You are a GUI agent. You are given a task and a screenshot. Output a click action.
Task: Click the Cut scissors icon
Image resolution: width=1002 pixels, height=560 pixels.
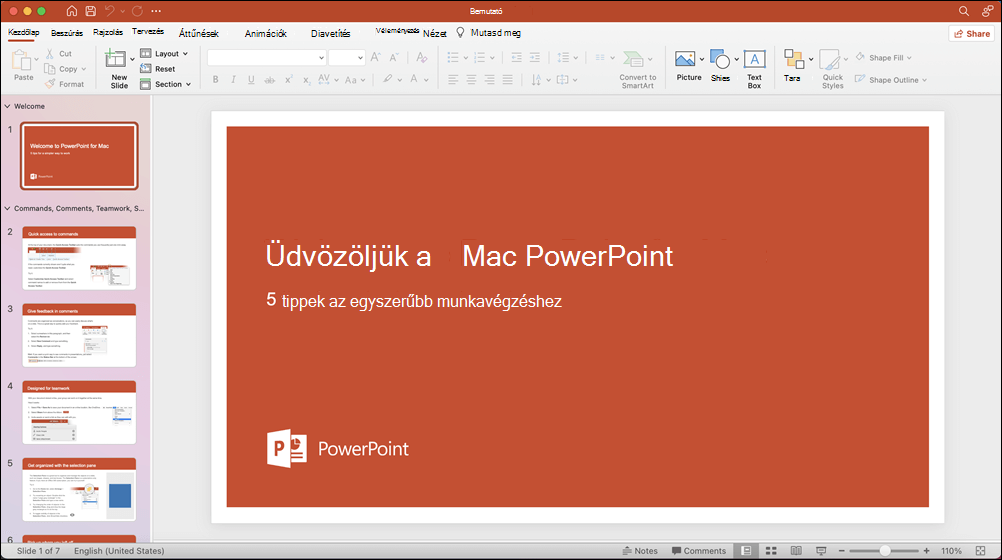(x=50, y=54)
